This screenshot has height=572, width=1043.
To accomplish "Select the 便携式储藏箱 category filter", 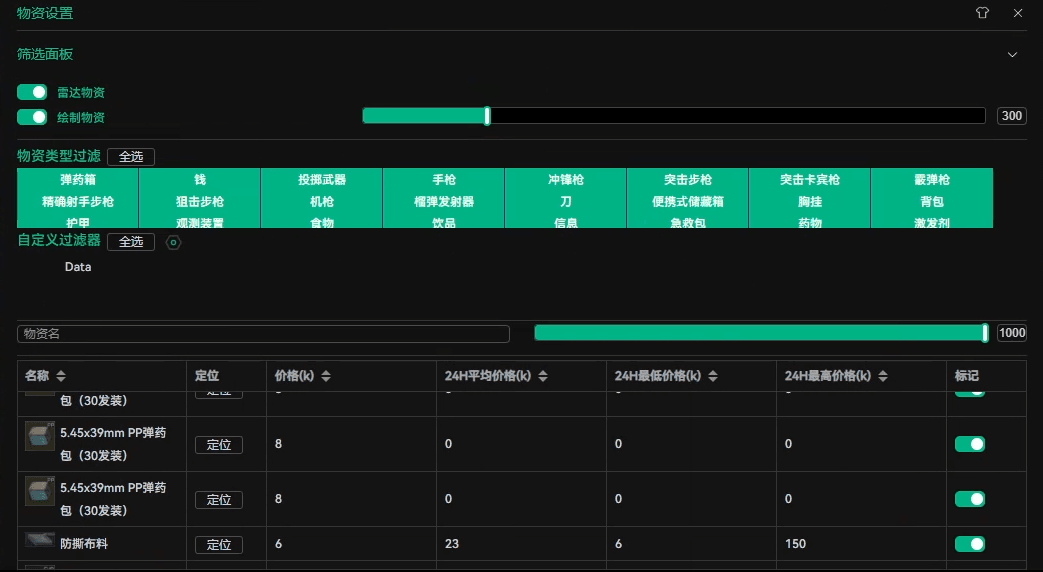I will (x=687, y=201).
